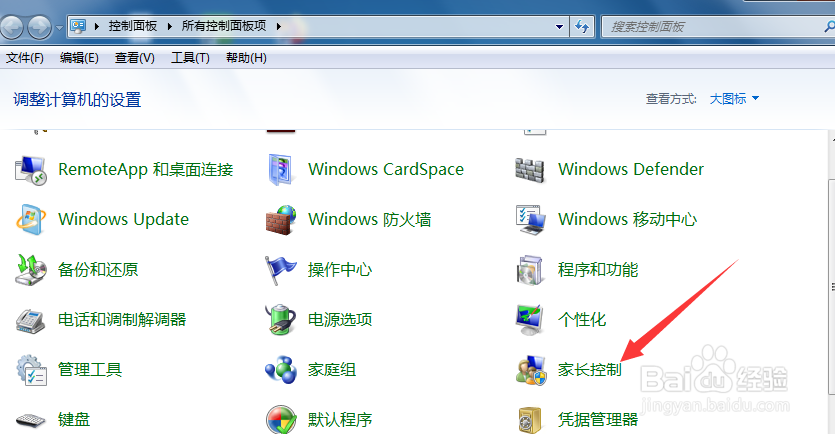The image size is (835, 434).
Task: Open the recent pages dropdown arrow
Action: [59, 27]
